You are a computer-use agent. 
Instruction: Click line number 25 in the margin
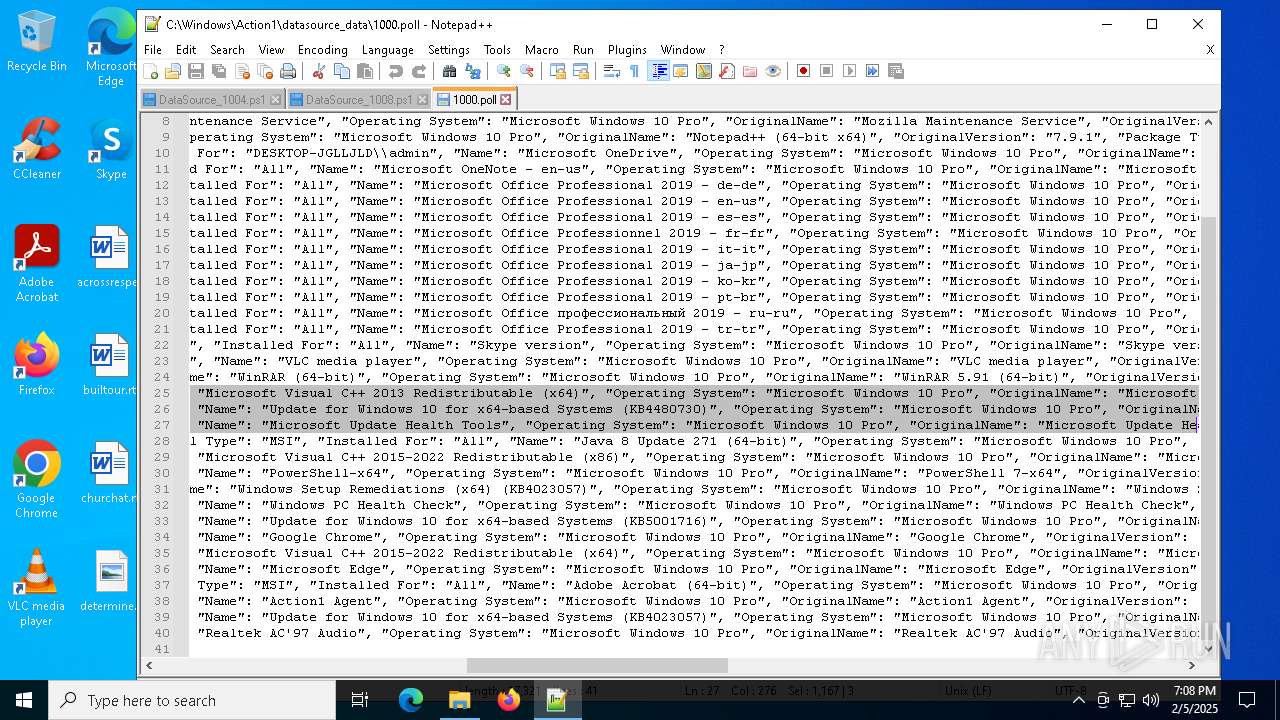[162, 393]
